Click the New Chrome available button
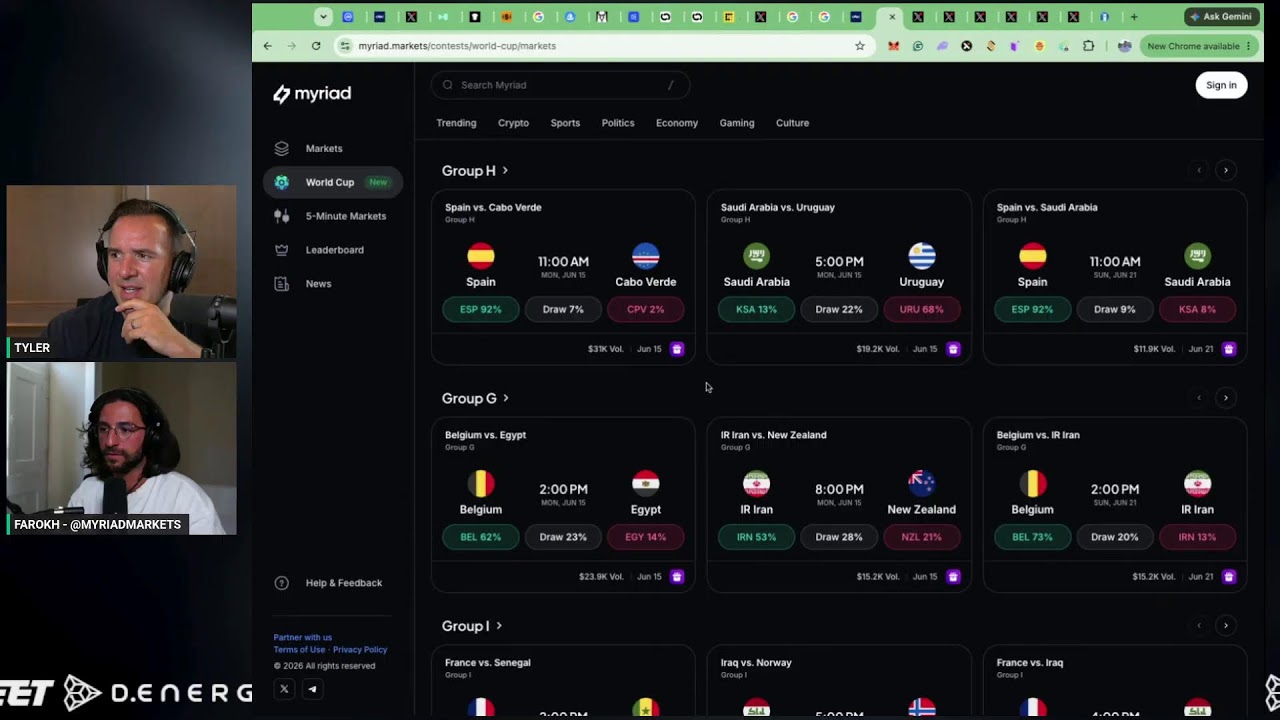This screenshot has width=1280, height=720. tap(1199, 46)
